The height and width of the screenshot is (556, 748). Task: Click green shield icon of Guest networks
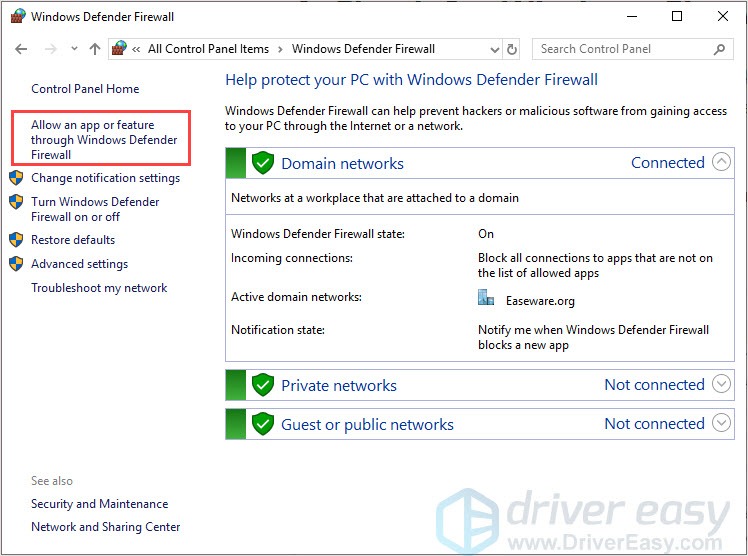(263, 424)
